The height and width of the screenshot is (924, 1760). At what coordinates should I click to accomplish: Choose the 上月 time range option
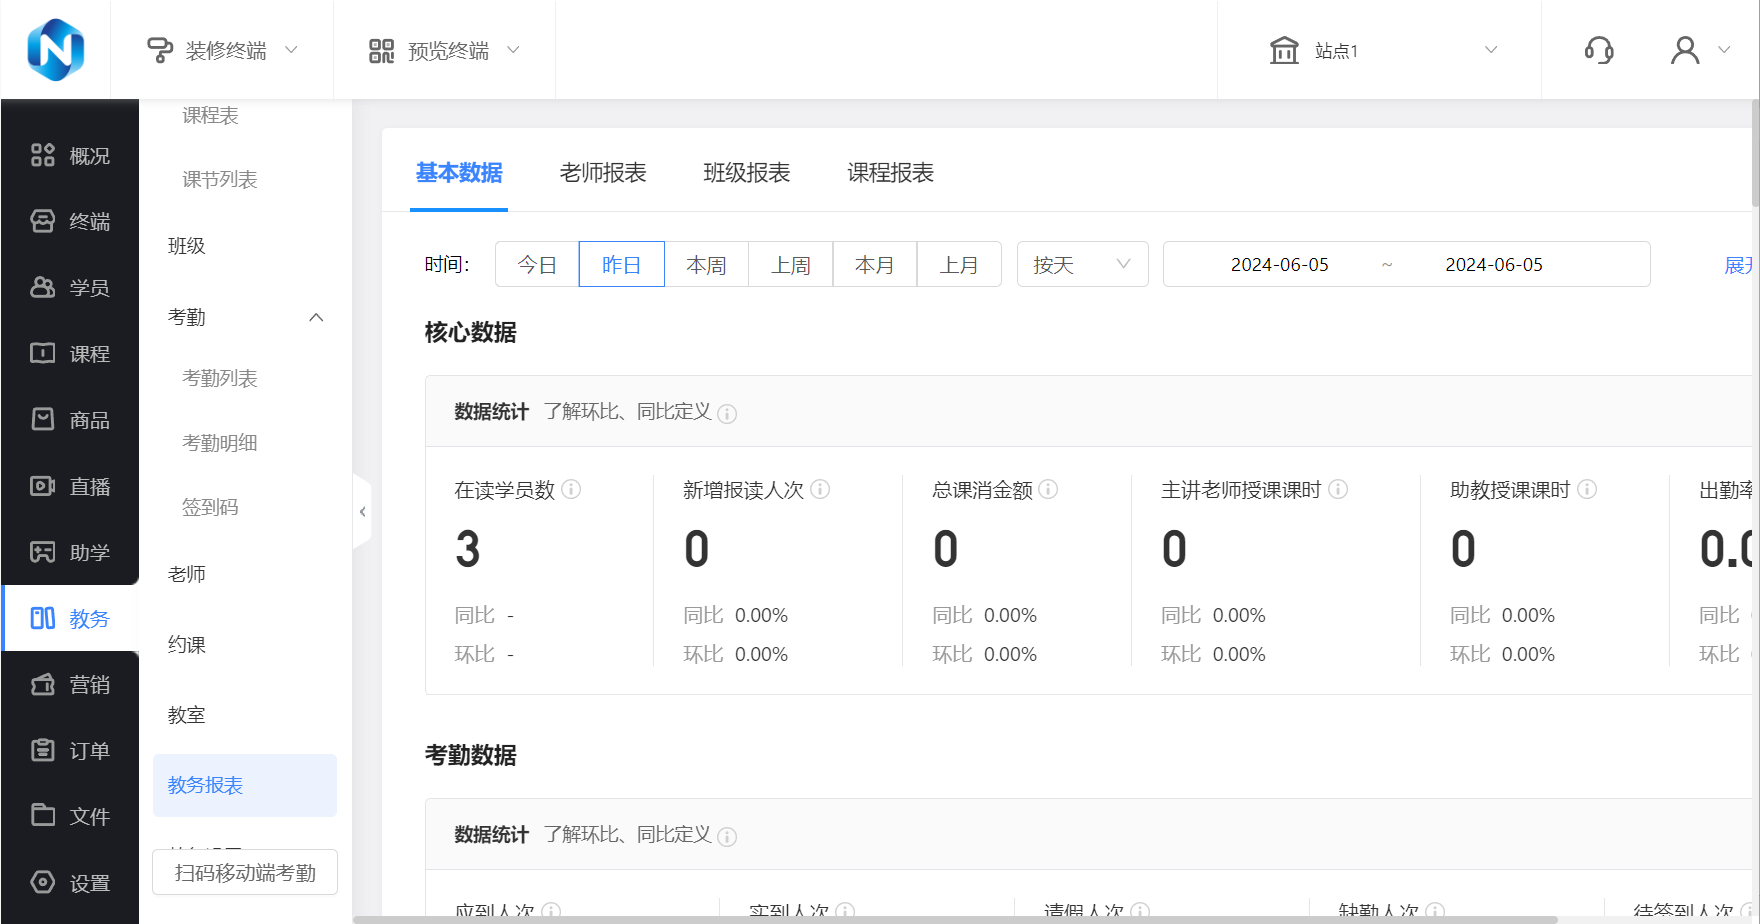[959, 265]
